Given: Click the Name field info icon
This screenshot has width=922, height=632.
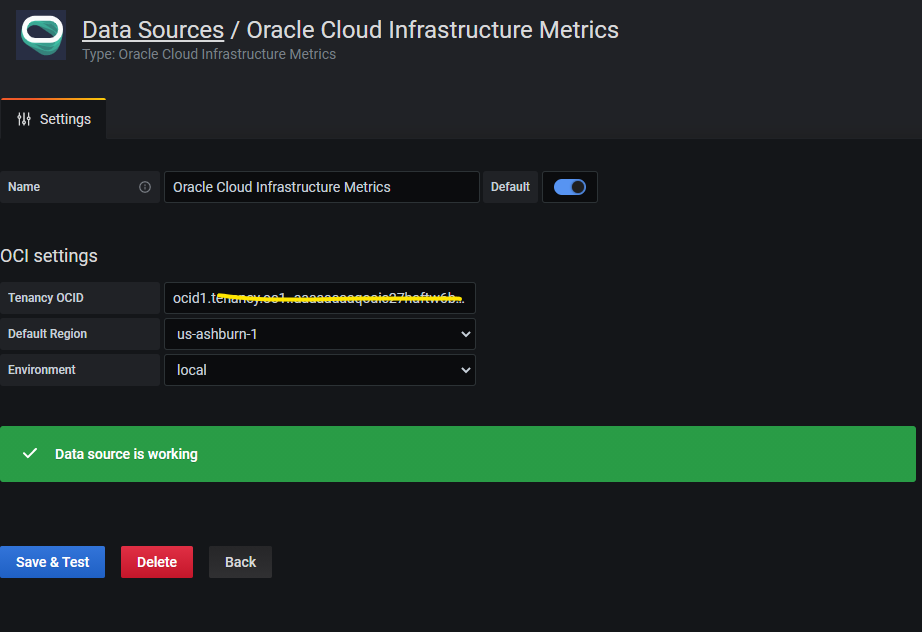Looking at the screenshot, I should pyautogui.click(x=145, y=187).
